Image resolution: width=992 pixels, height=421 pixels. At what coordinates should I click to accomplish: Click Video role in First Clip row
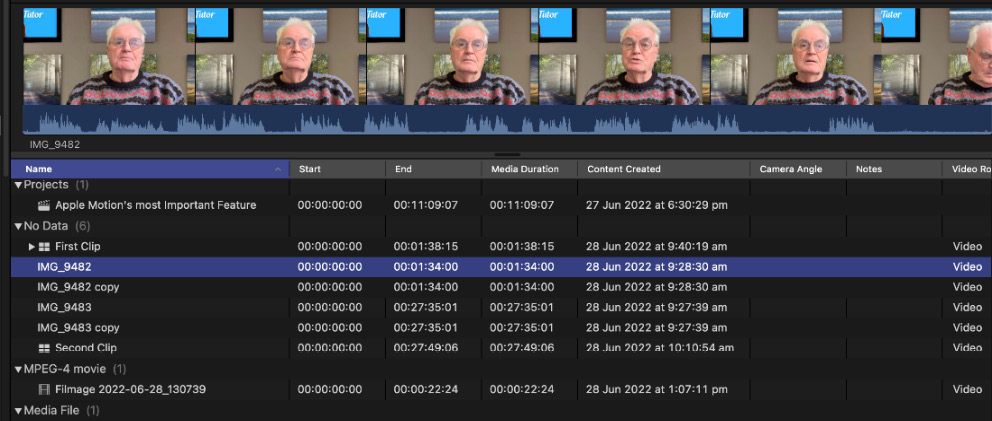(x=967, y=246)
